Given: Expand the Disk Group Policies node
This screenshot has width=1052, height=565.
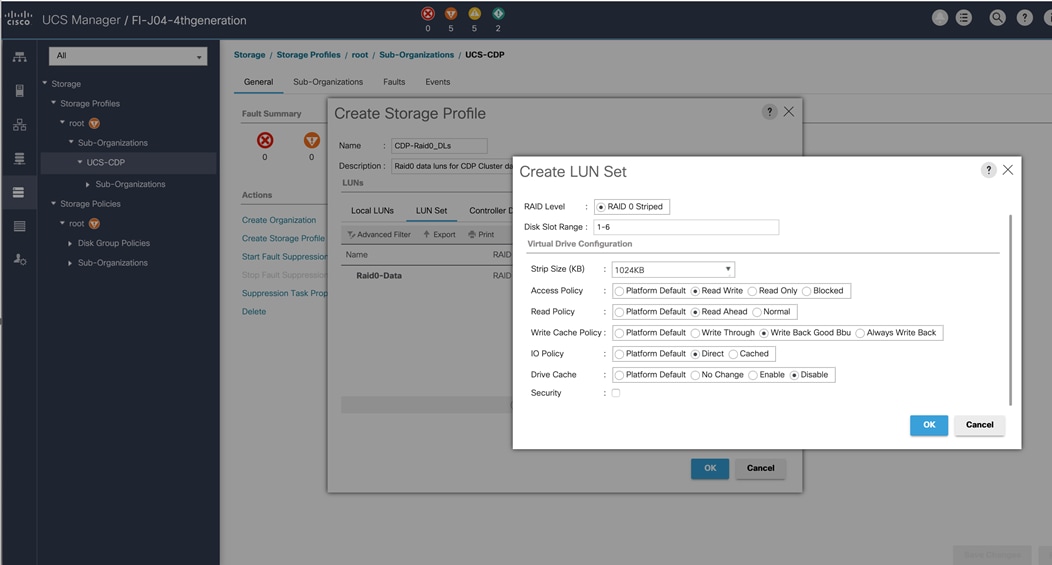Looking at the screenshot, I should click(70, 243).
